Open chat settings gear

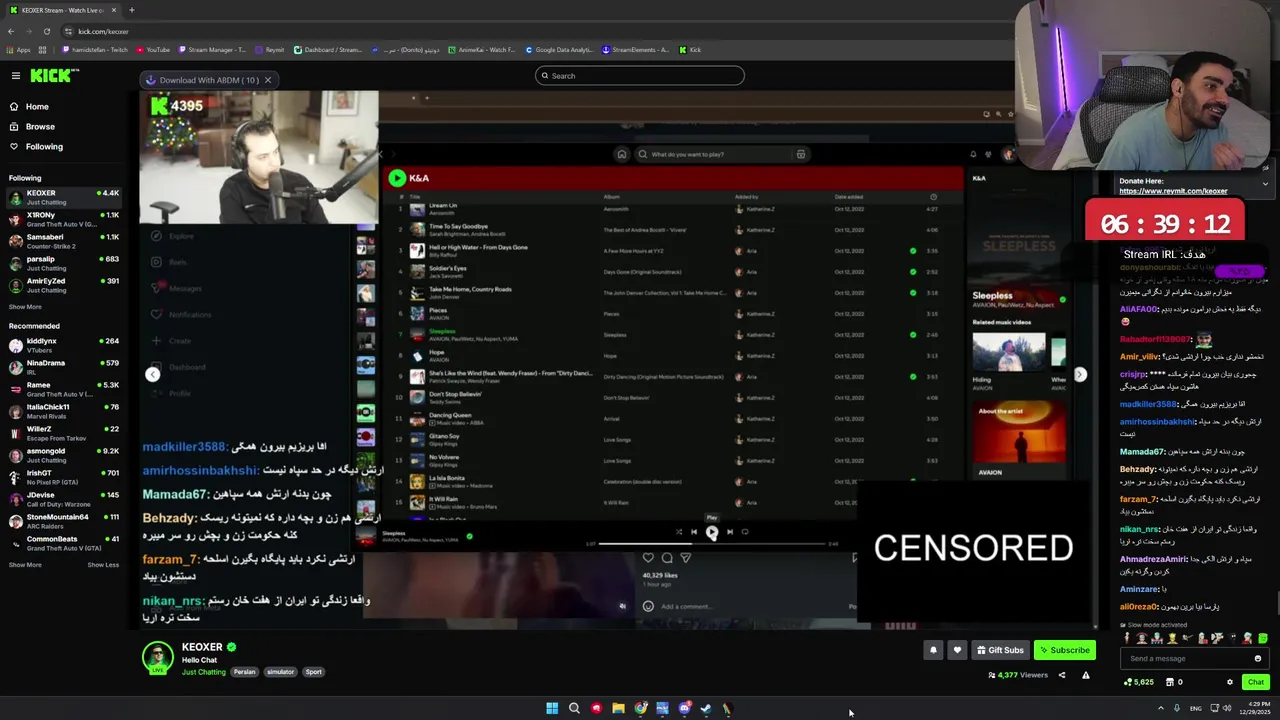pos(1230,682)
